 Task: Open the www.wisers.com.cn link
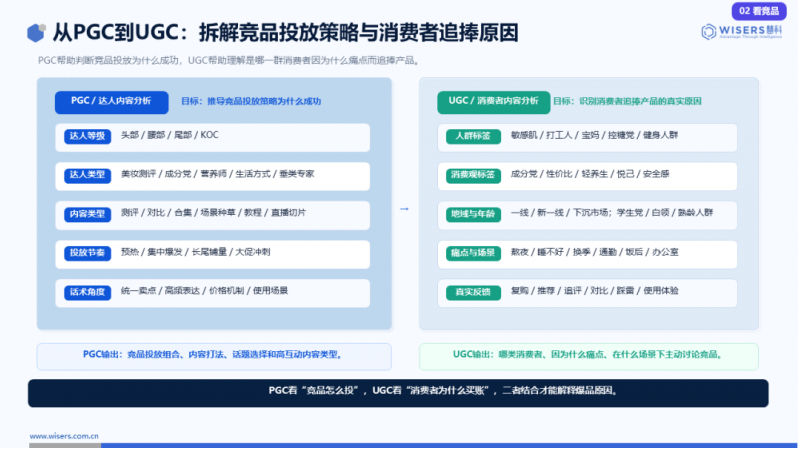[x=64, y=436]
